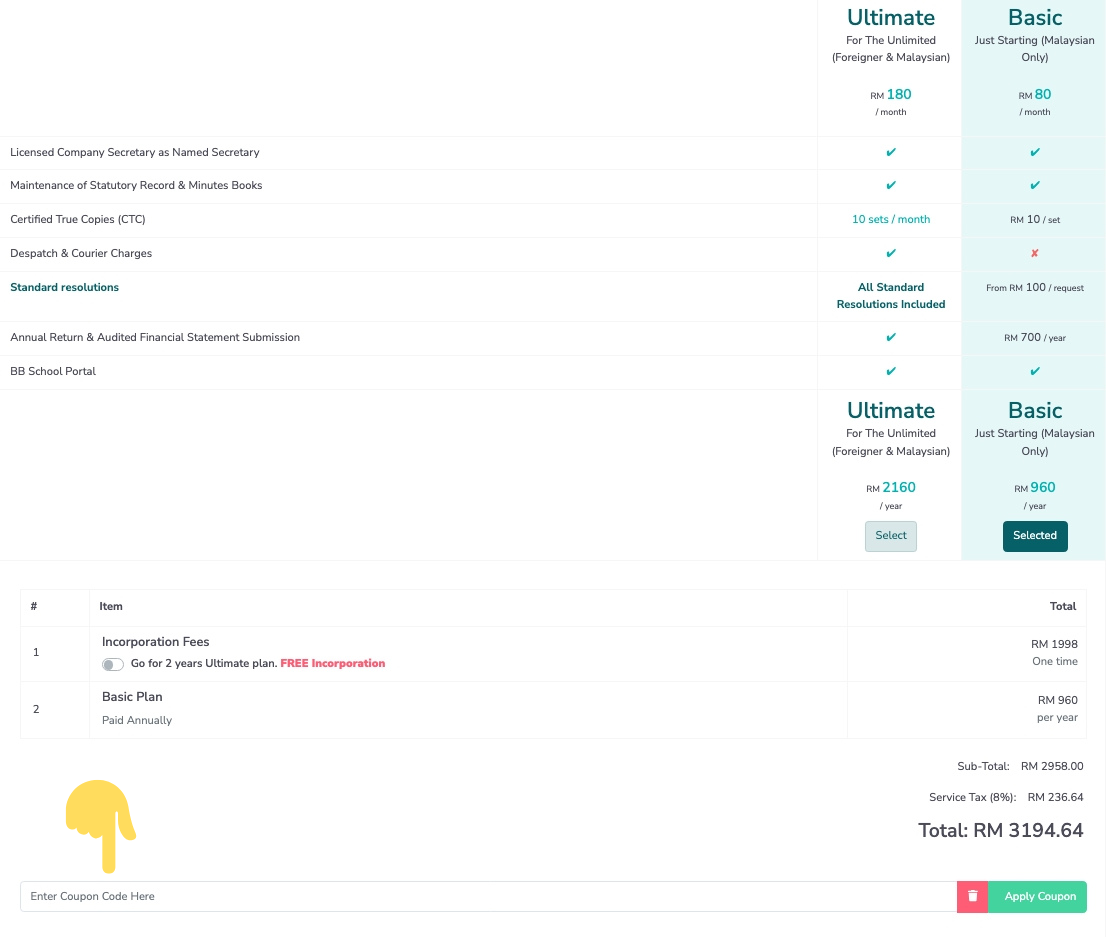Focus the Enter Coupon Code Here field
Viewport: 1106px width, 937px height.
tap(488, 896)
